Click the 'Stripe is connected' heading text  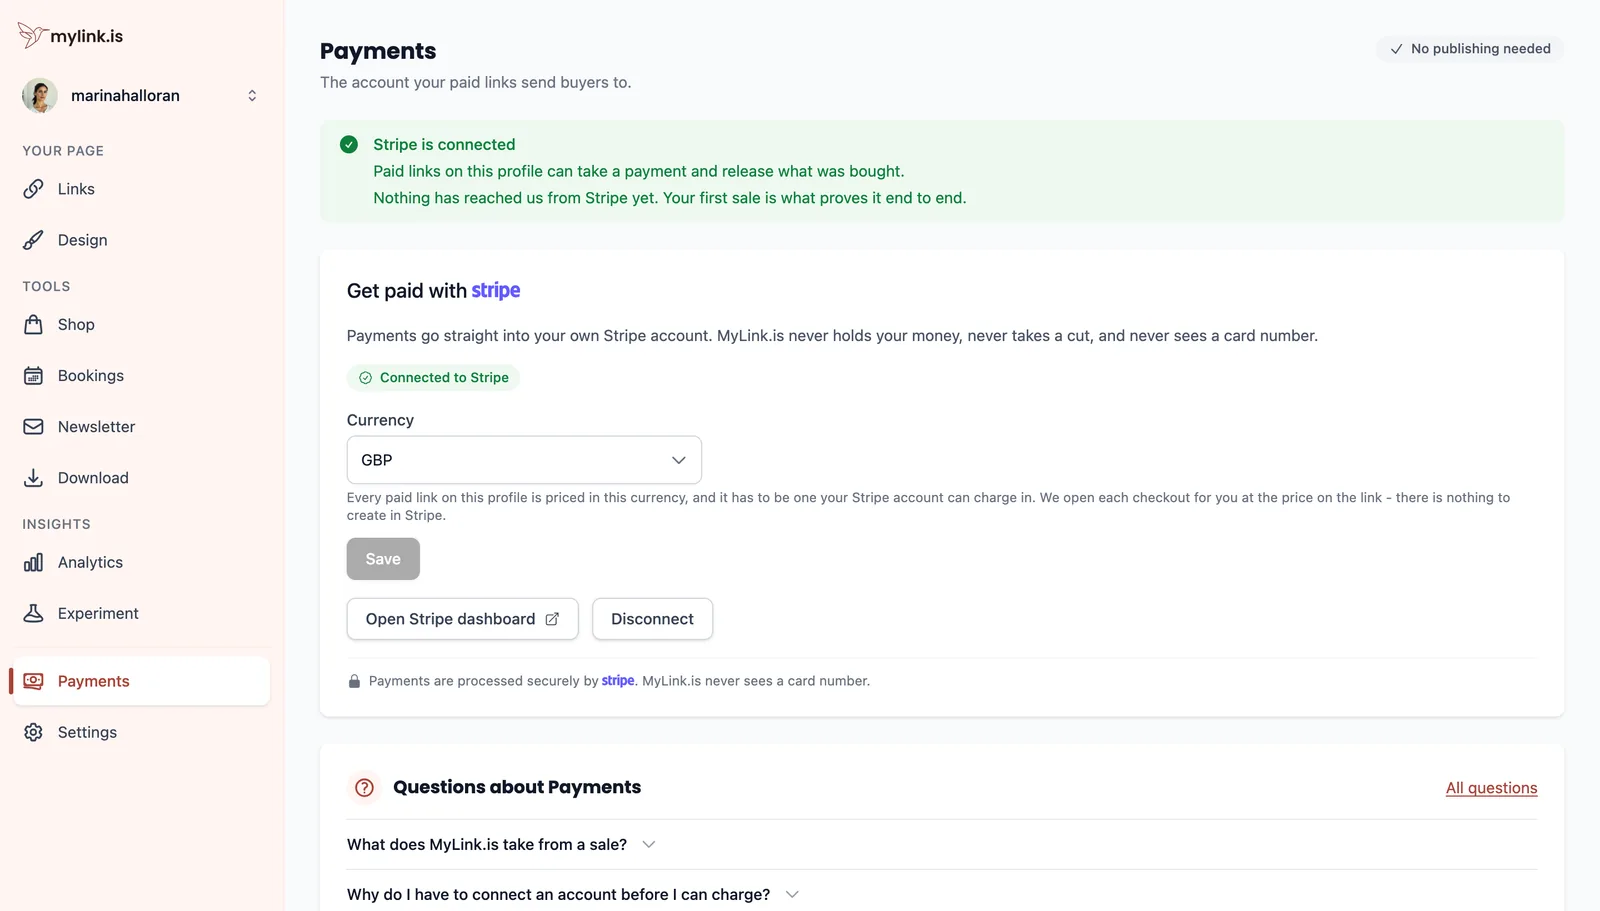point(444,144)
